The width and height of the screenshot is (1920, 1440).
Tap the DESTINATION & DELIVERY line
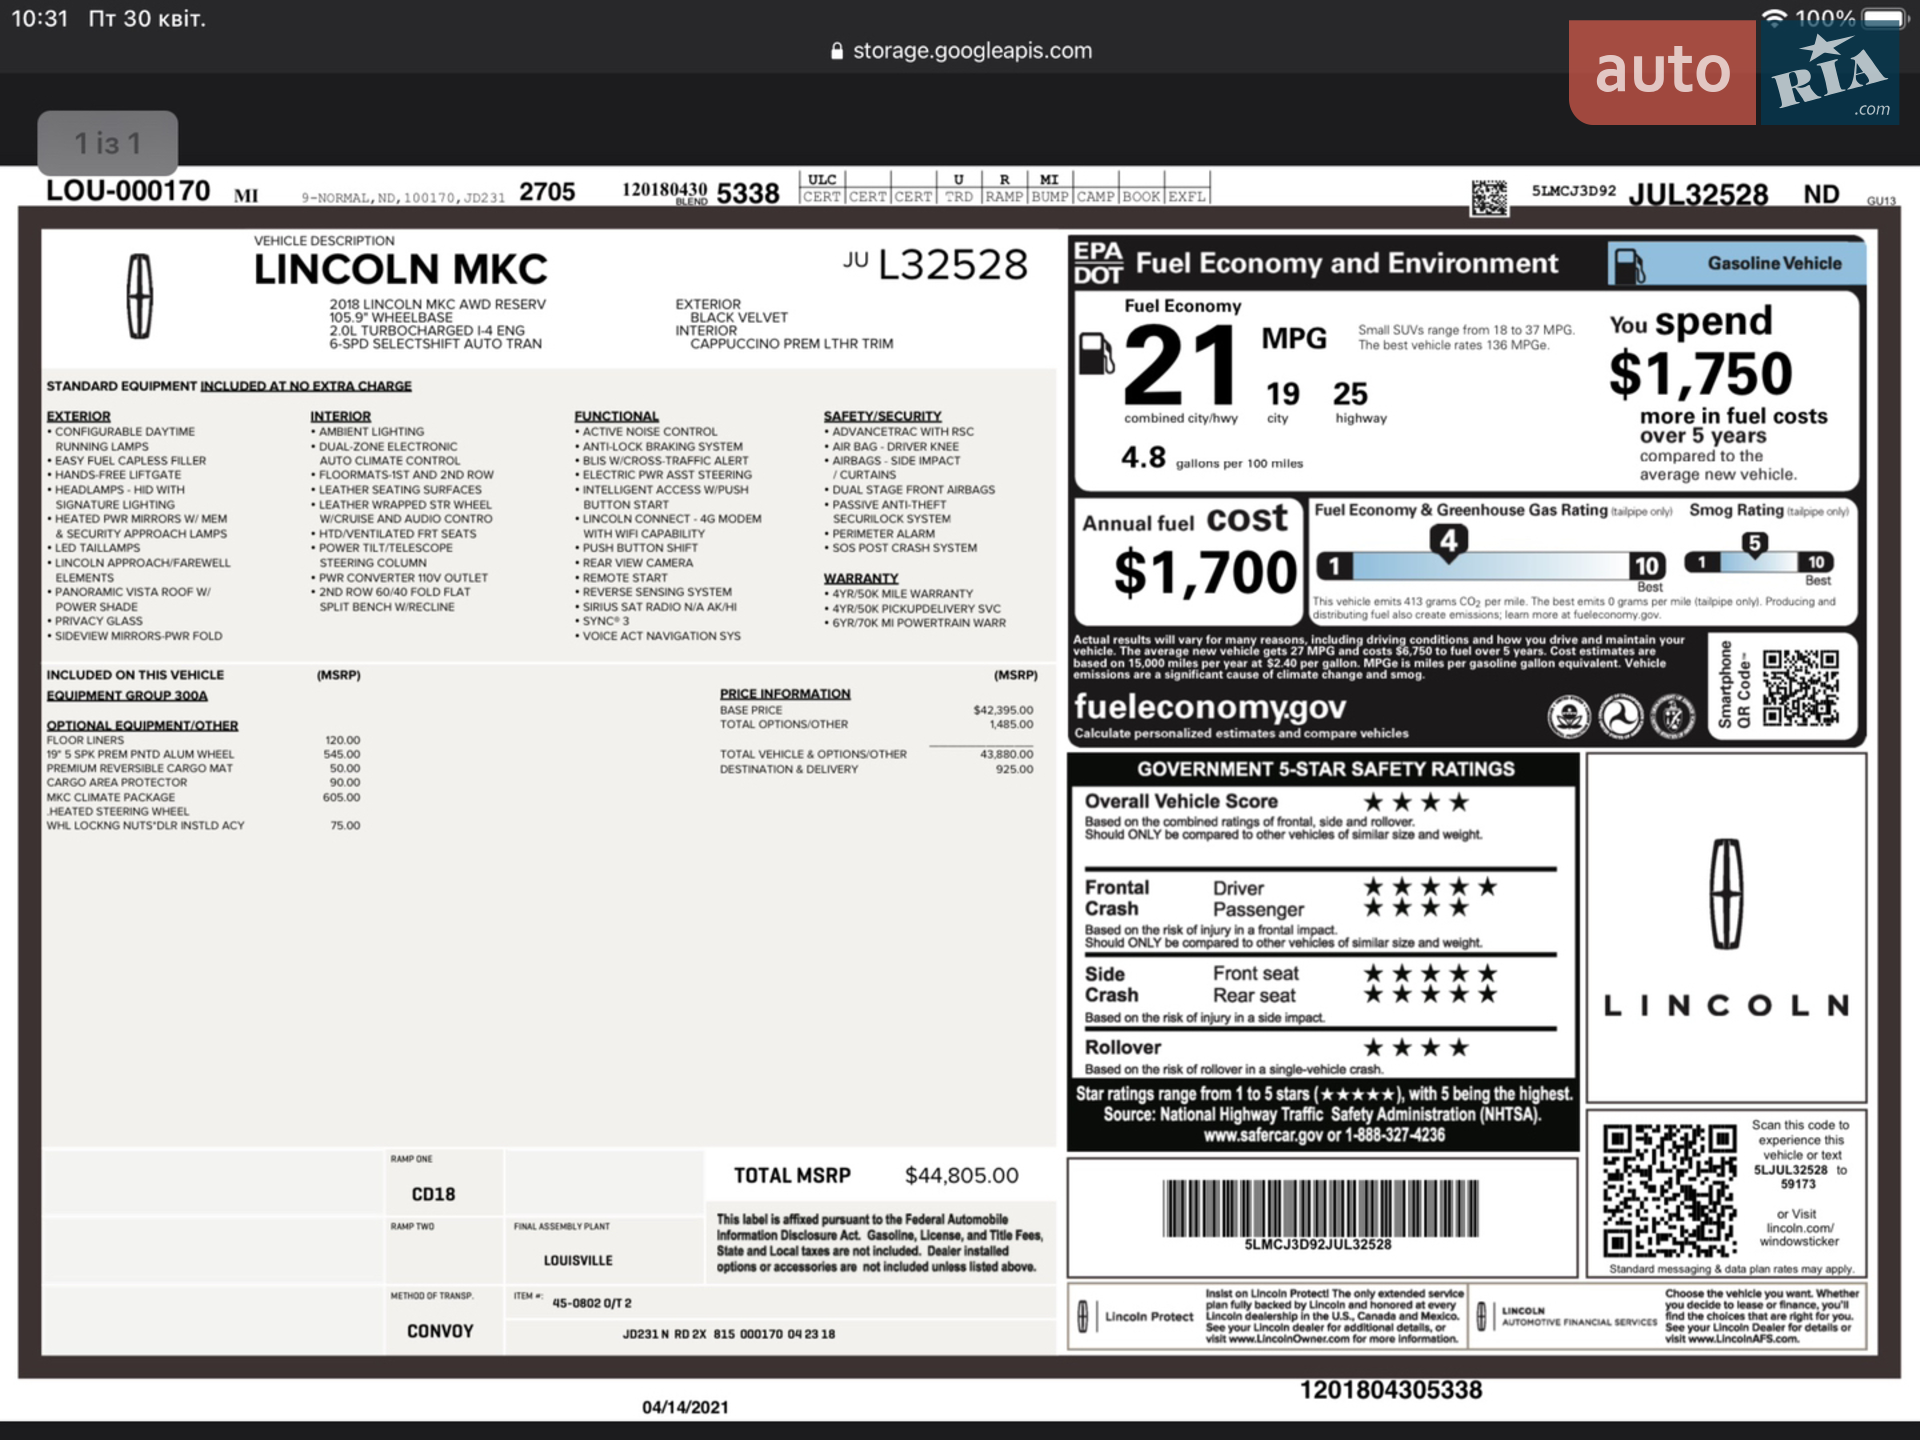(x=876, y=769)
